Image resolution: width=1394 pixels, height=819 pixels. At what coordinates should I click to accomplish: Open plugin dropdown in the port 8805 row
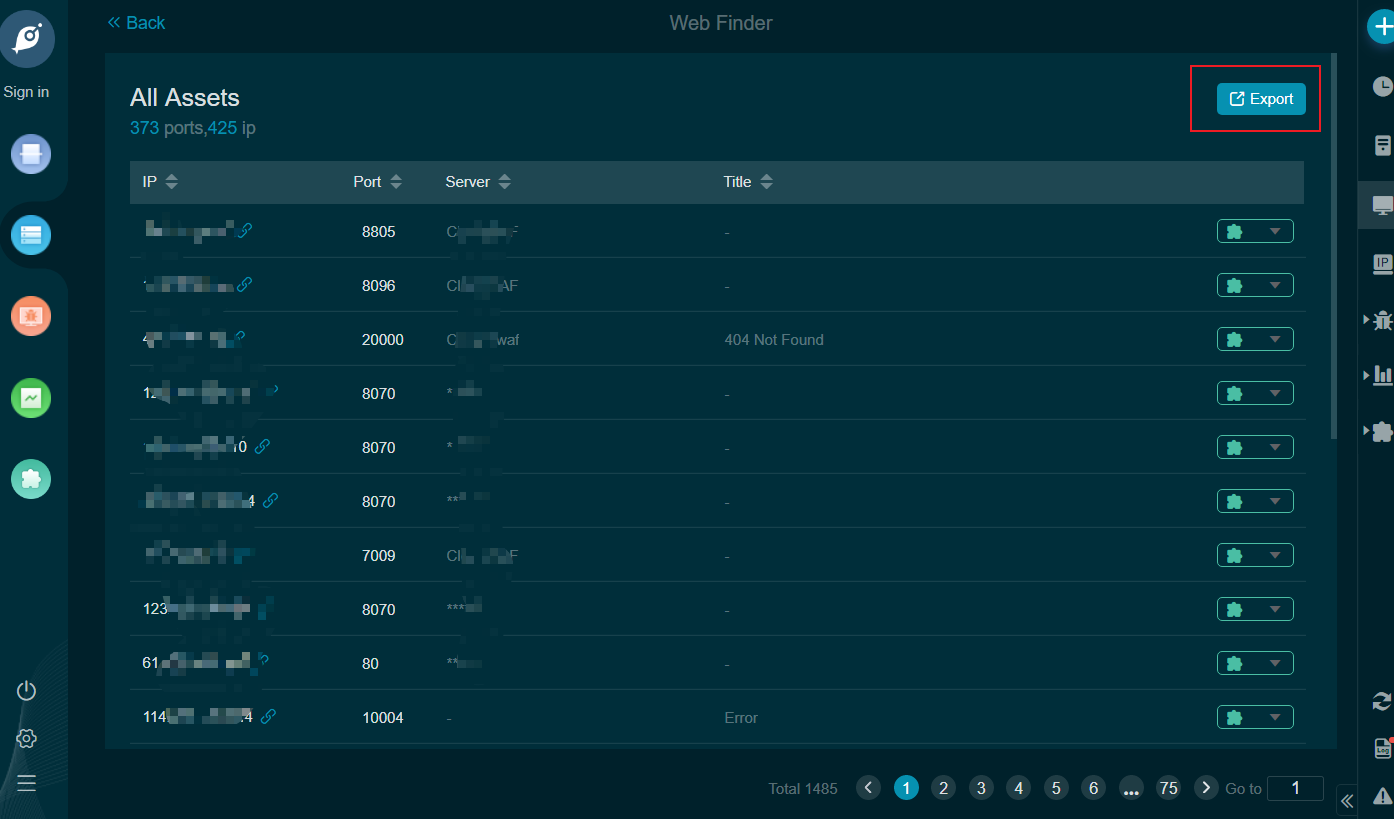pos(1255,231)
